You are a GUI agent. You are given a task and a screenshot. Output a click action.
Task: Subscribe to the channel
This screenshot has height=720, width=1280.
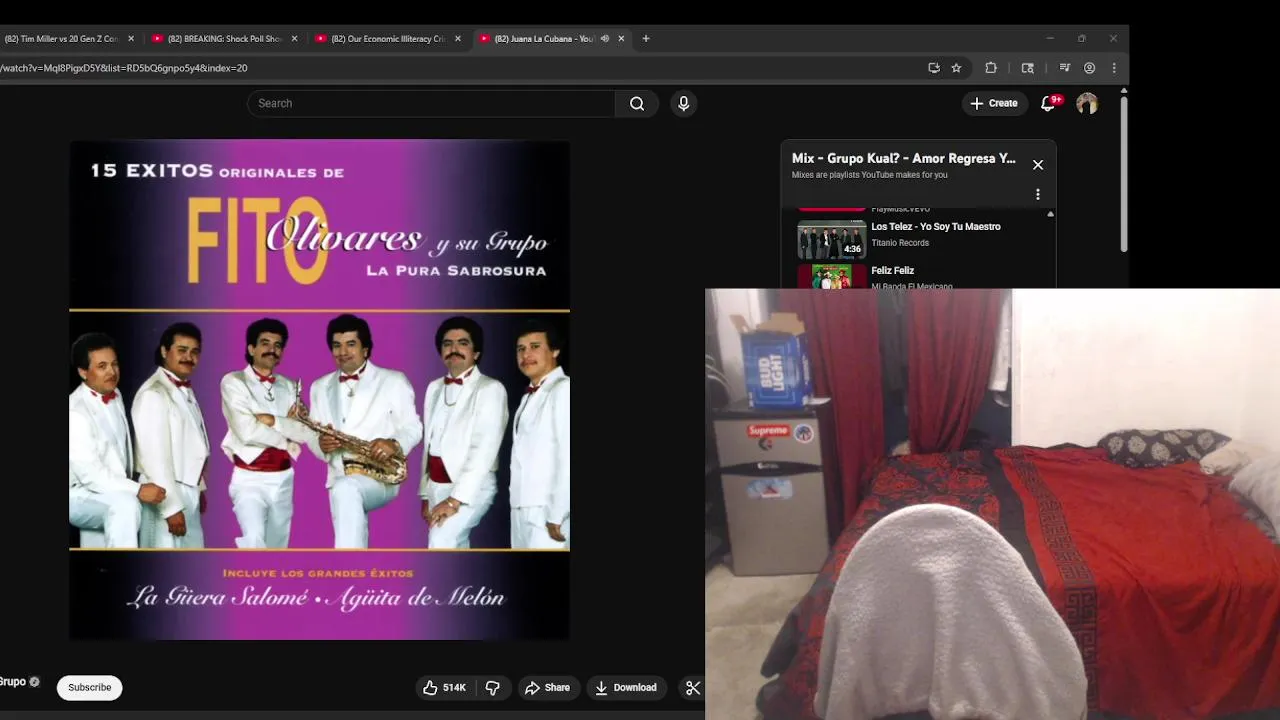click(x=90, y=687)
